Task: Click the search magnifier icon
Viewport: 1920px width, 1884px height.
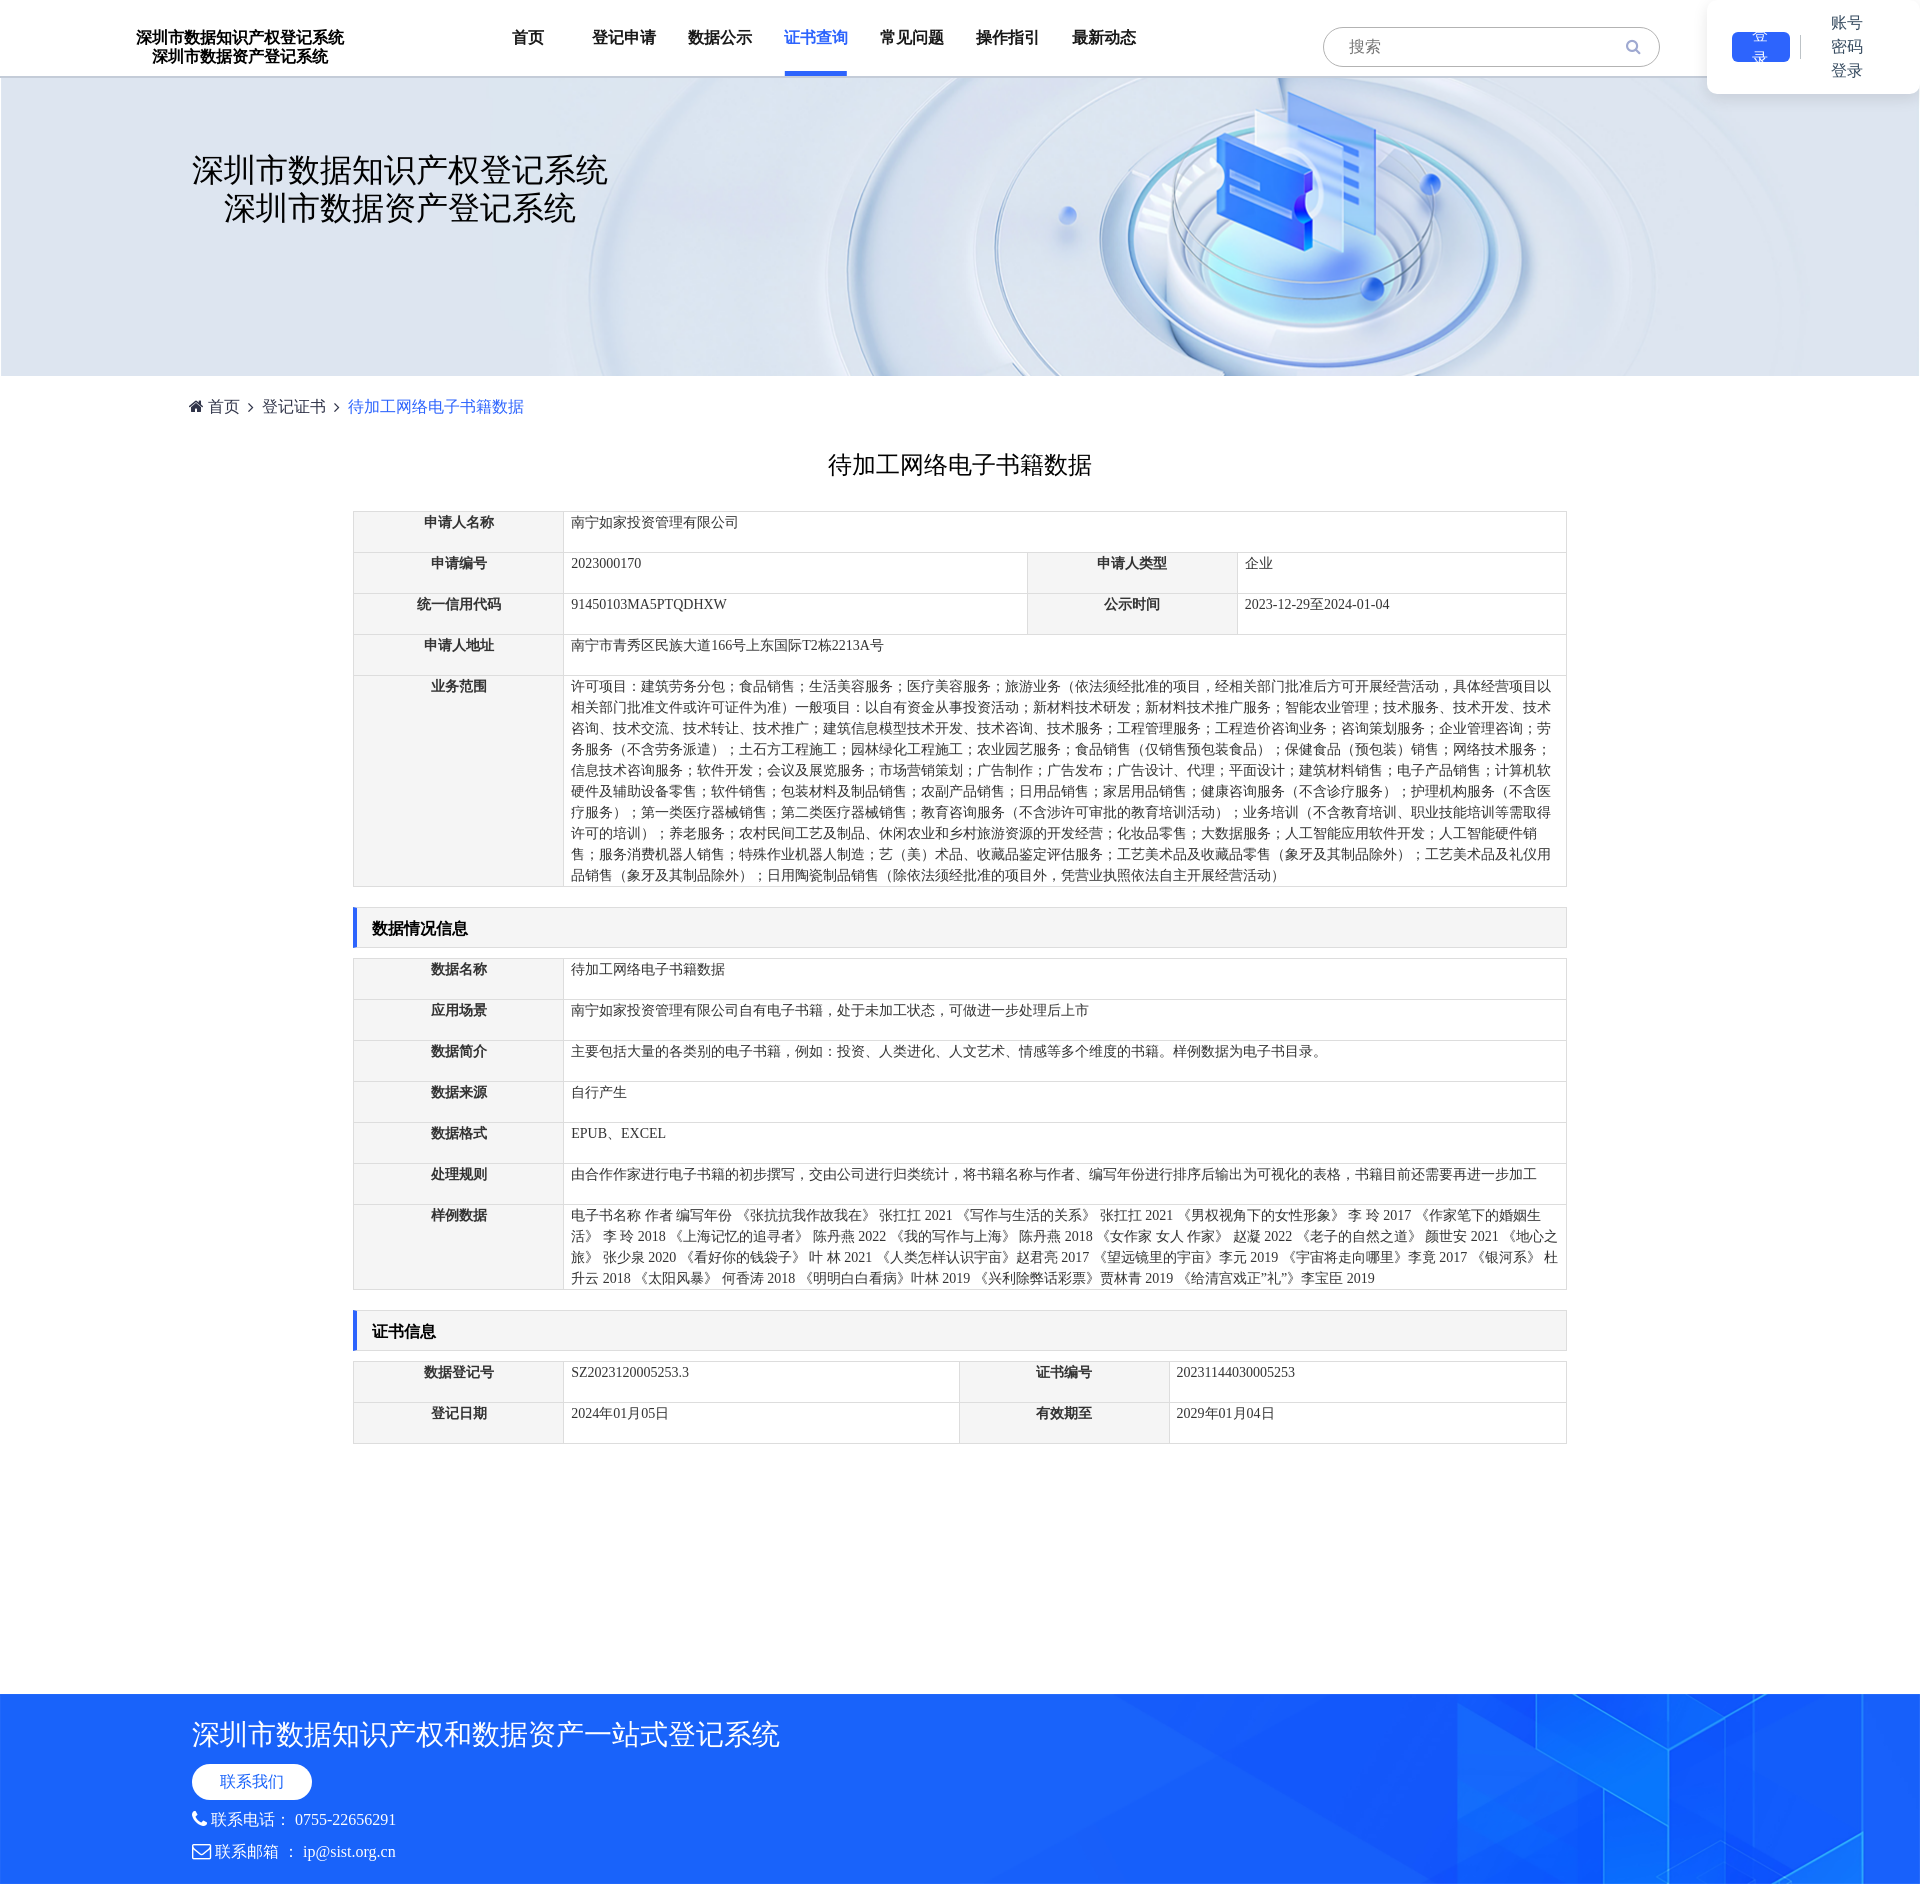Action: pos(1633,47)
